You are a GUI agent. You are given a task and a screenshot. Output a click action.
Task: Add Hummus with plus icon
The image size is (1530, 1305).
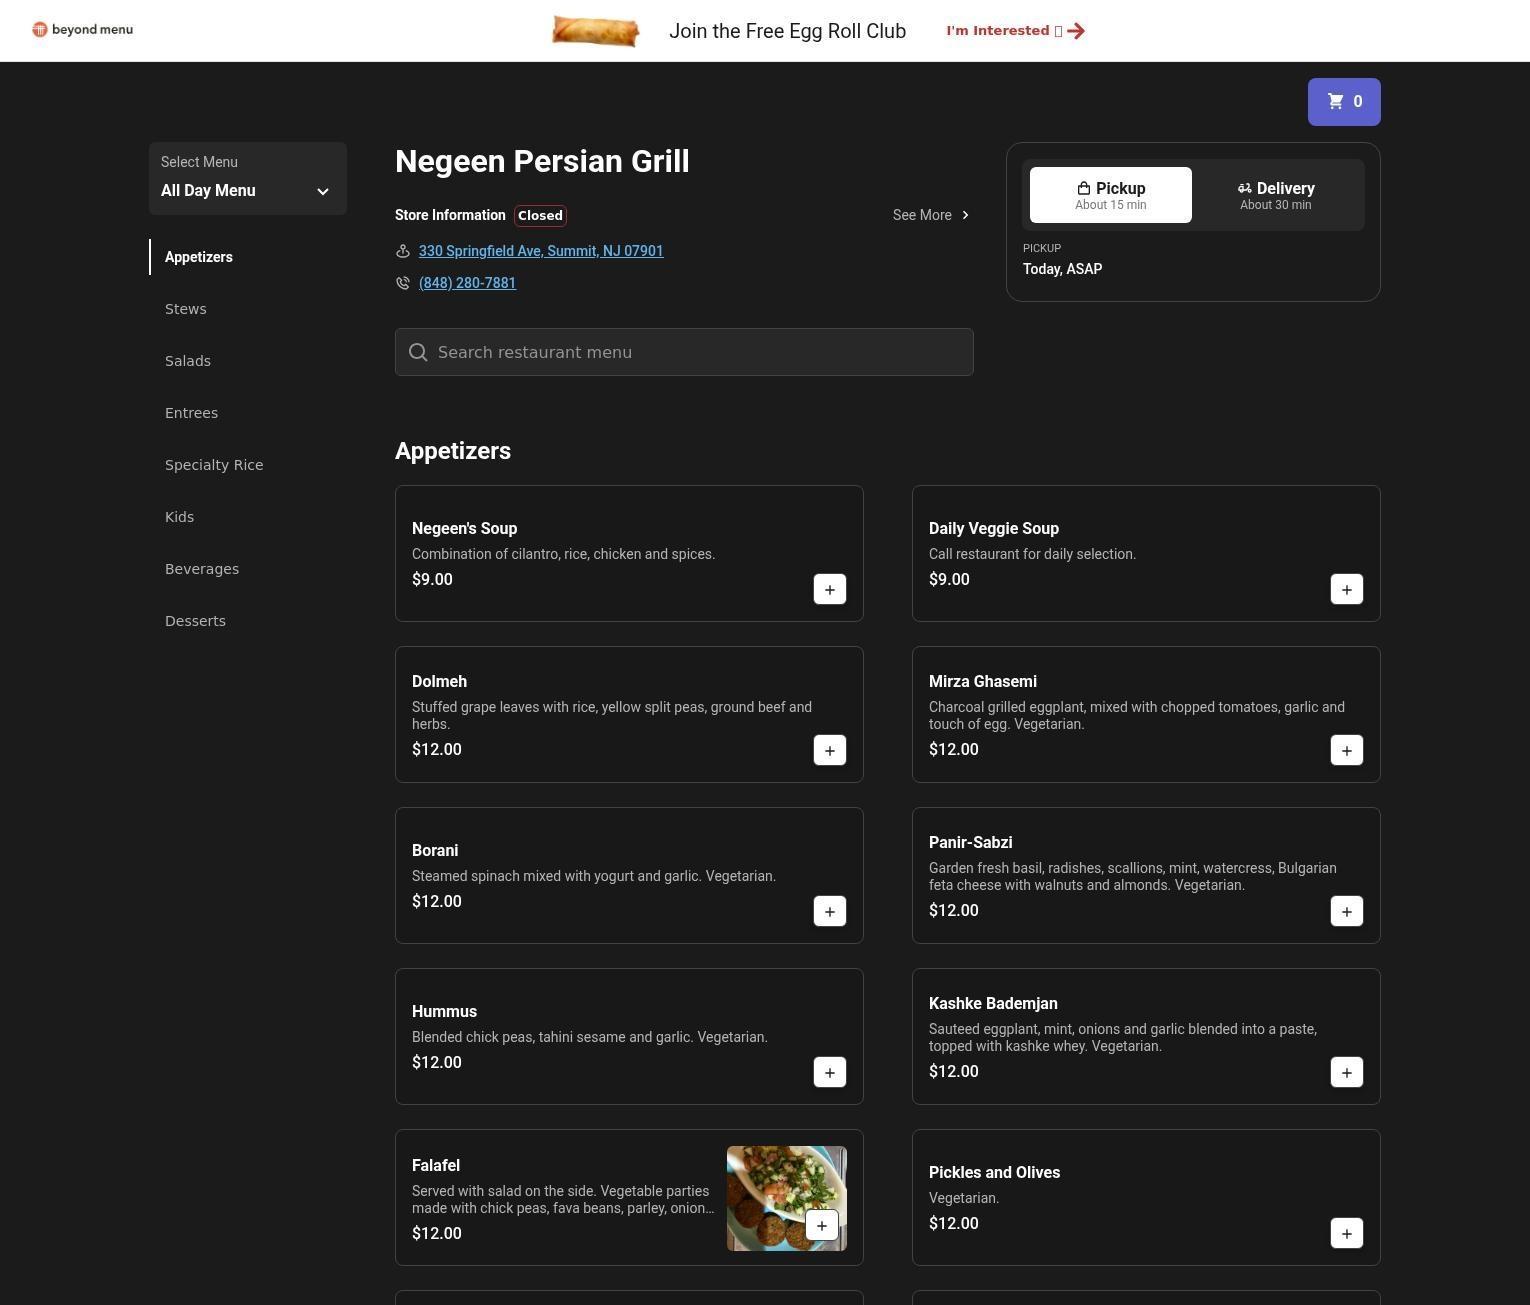829,1073
